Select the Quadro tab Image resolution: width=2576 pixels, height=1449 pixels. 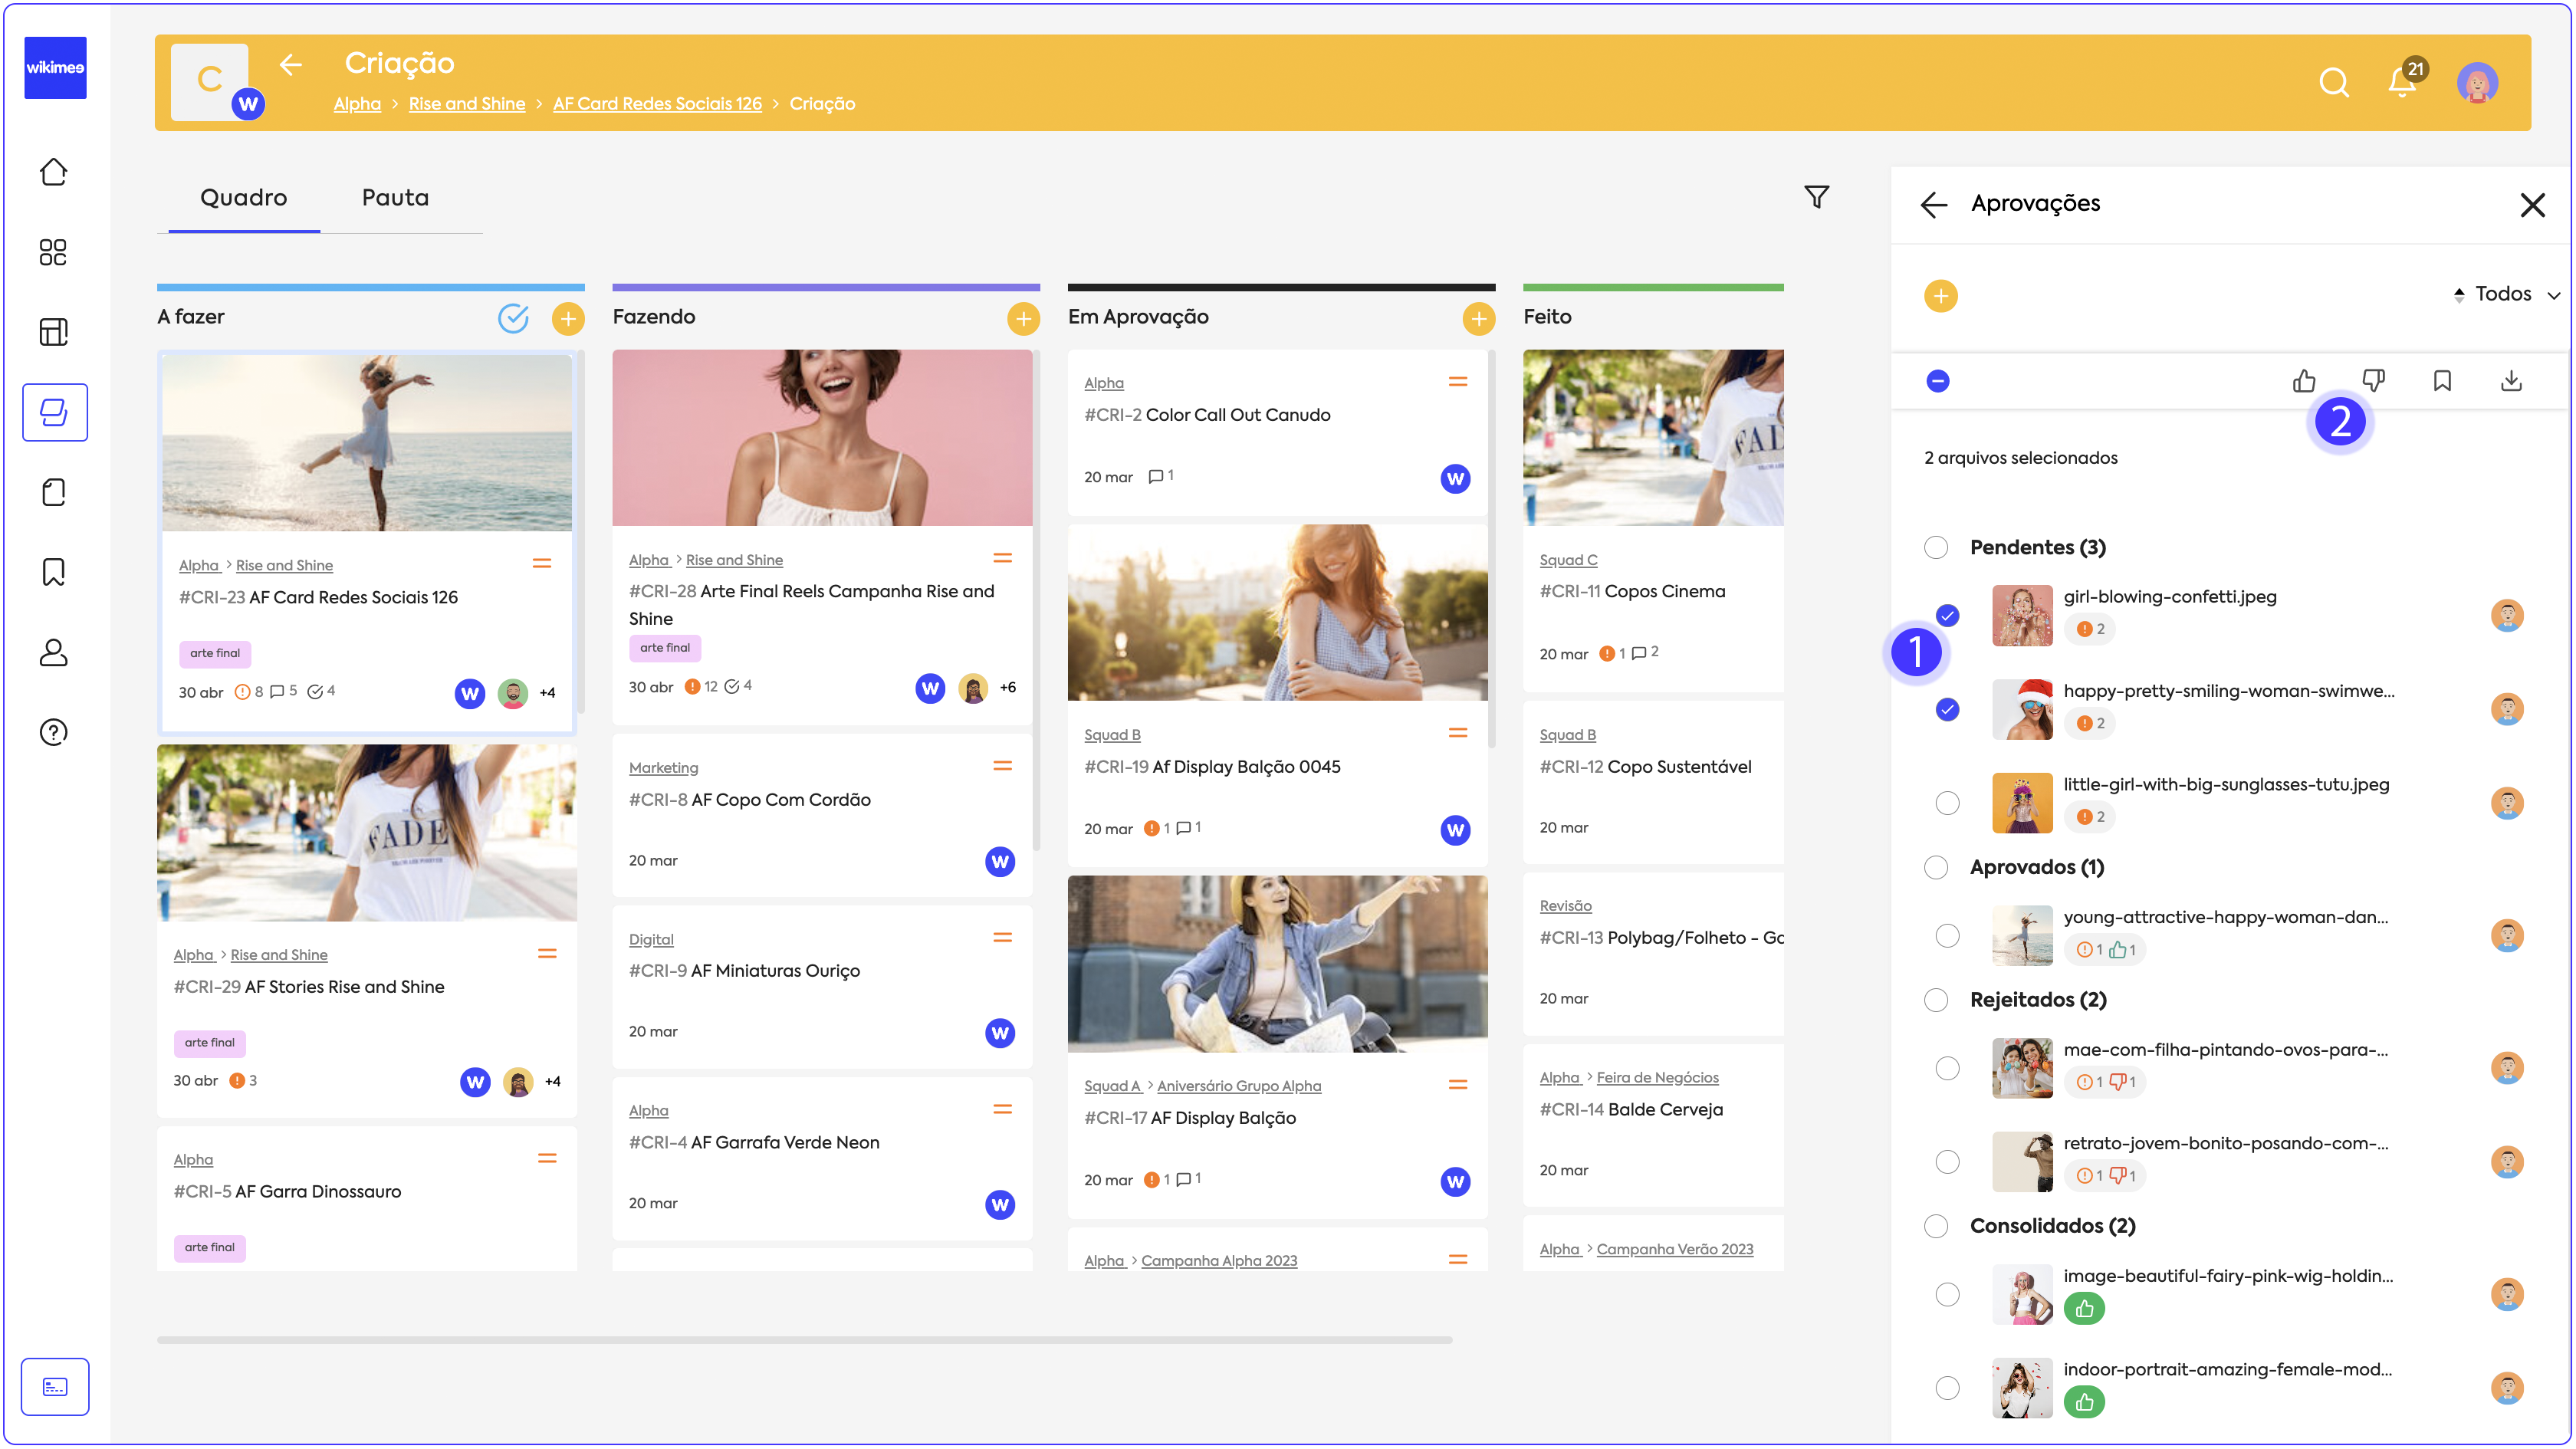pyautogui.click(x=243, y=198)
